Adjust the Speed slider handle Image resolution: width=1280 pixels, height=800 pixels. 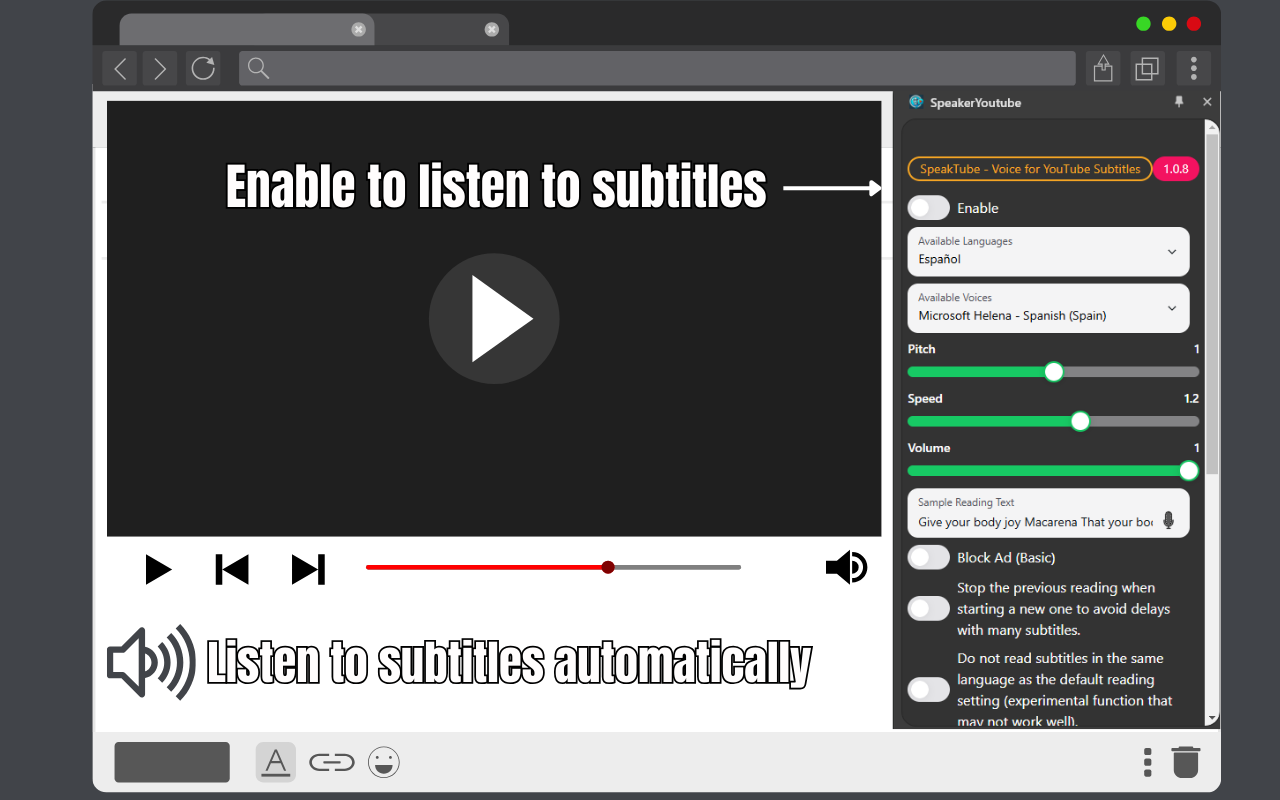point(1080,421)
